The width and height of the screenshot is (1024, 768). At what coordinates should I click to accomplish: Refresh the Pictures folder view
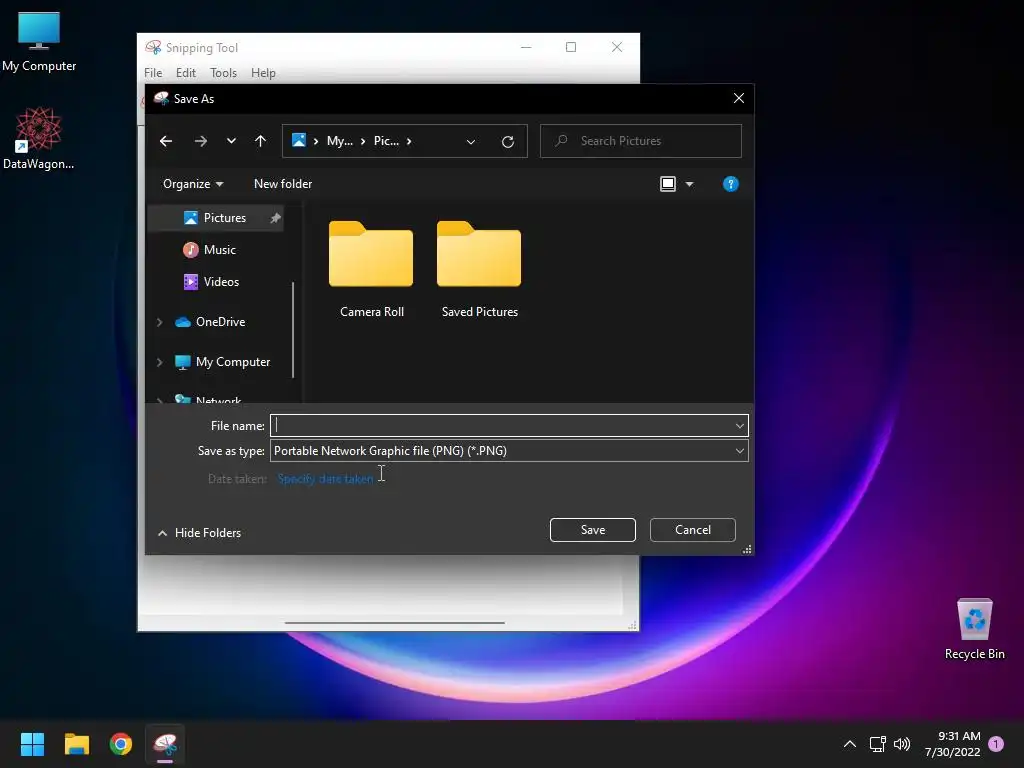(507, 142)
